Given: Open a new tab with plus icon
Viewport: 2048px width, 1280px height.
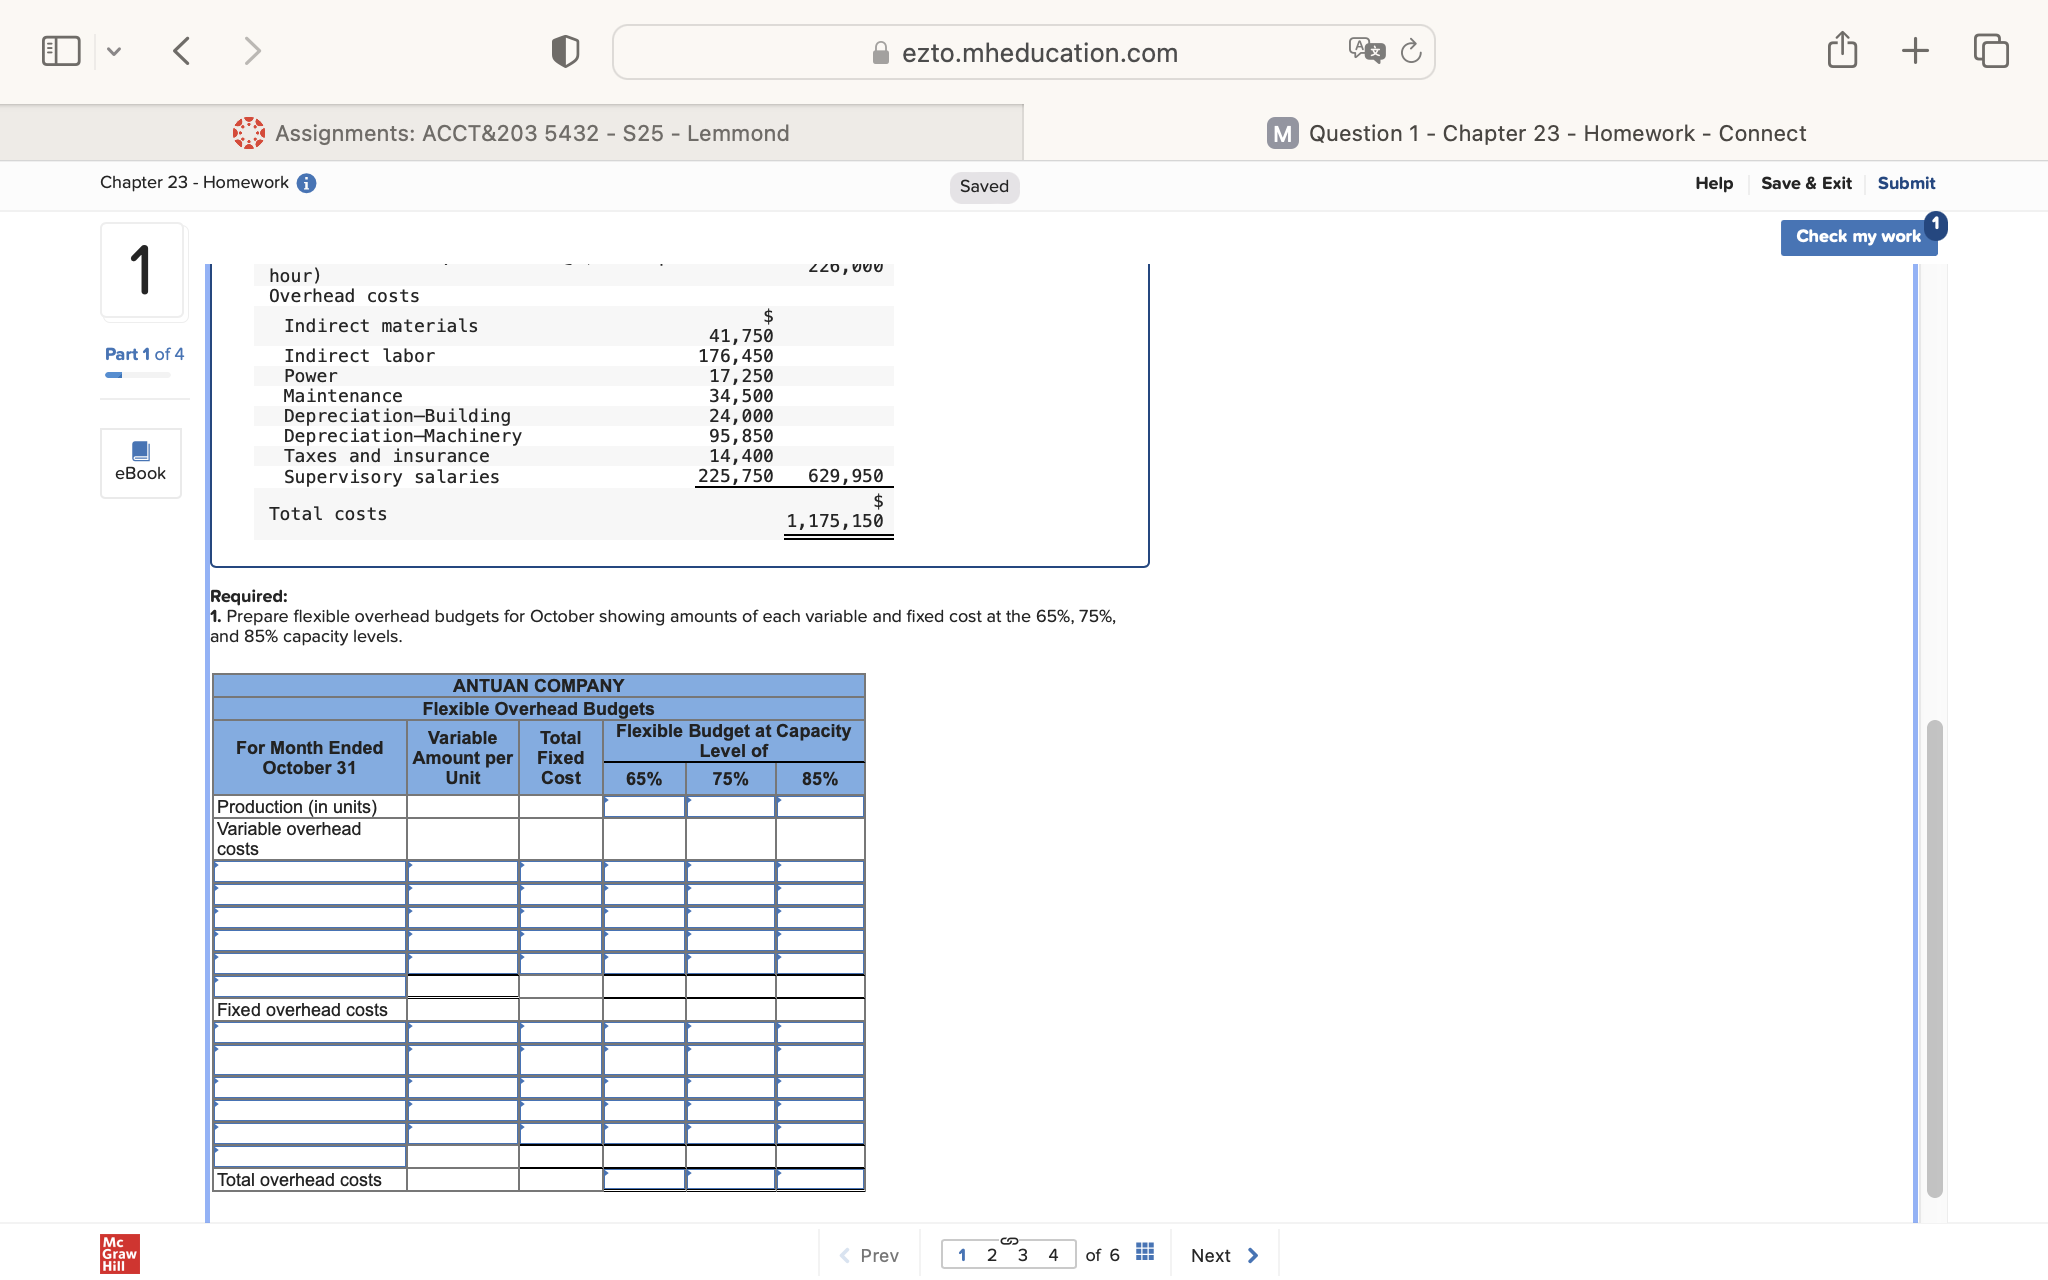Looking at the screenshot, I should 1915,51.
